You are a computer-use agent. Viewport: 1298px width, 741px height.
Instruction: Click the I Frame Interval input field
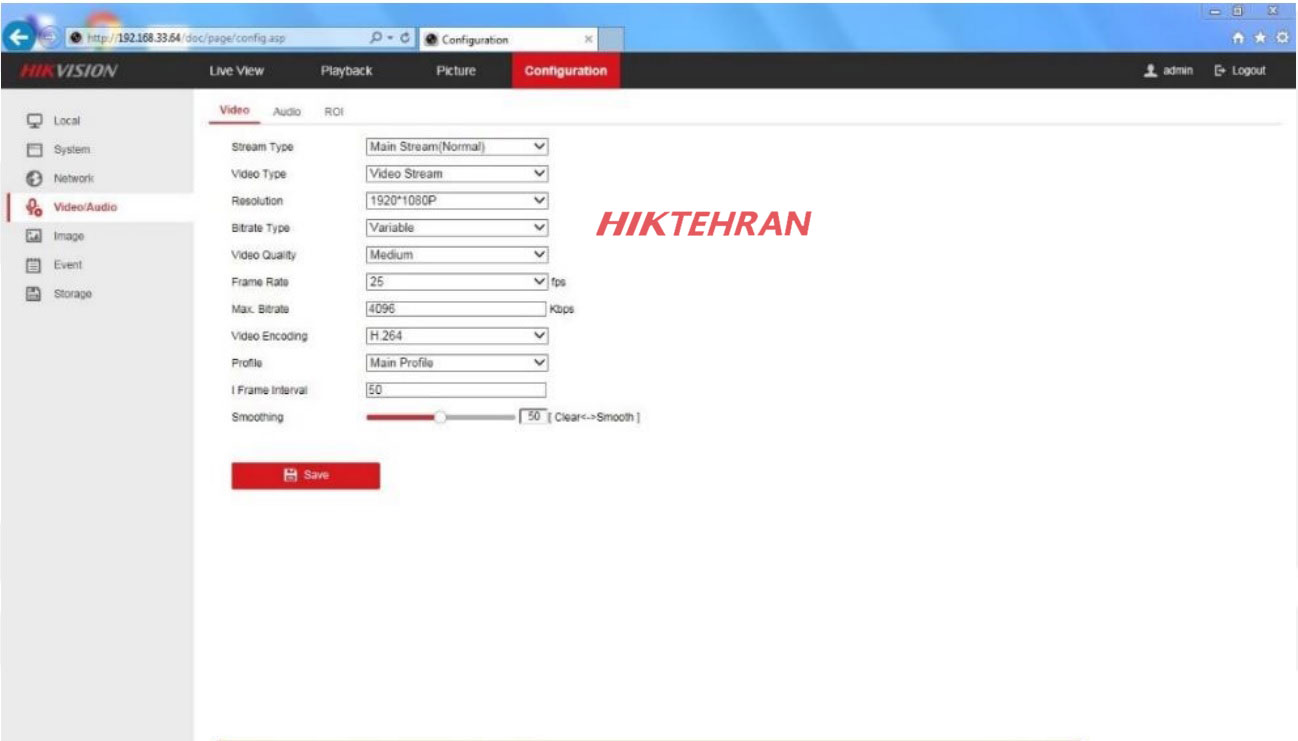tap(456, 390)
